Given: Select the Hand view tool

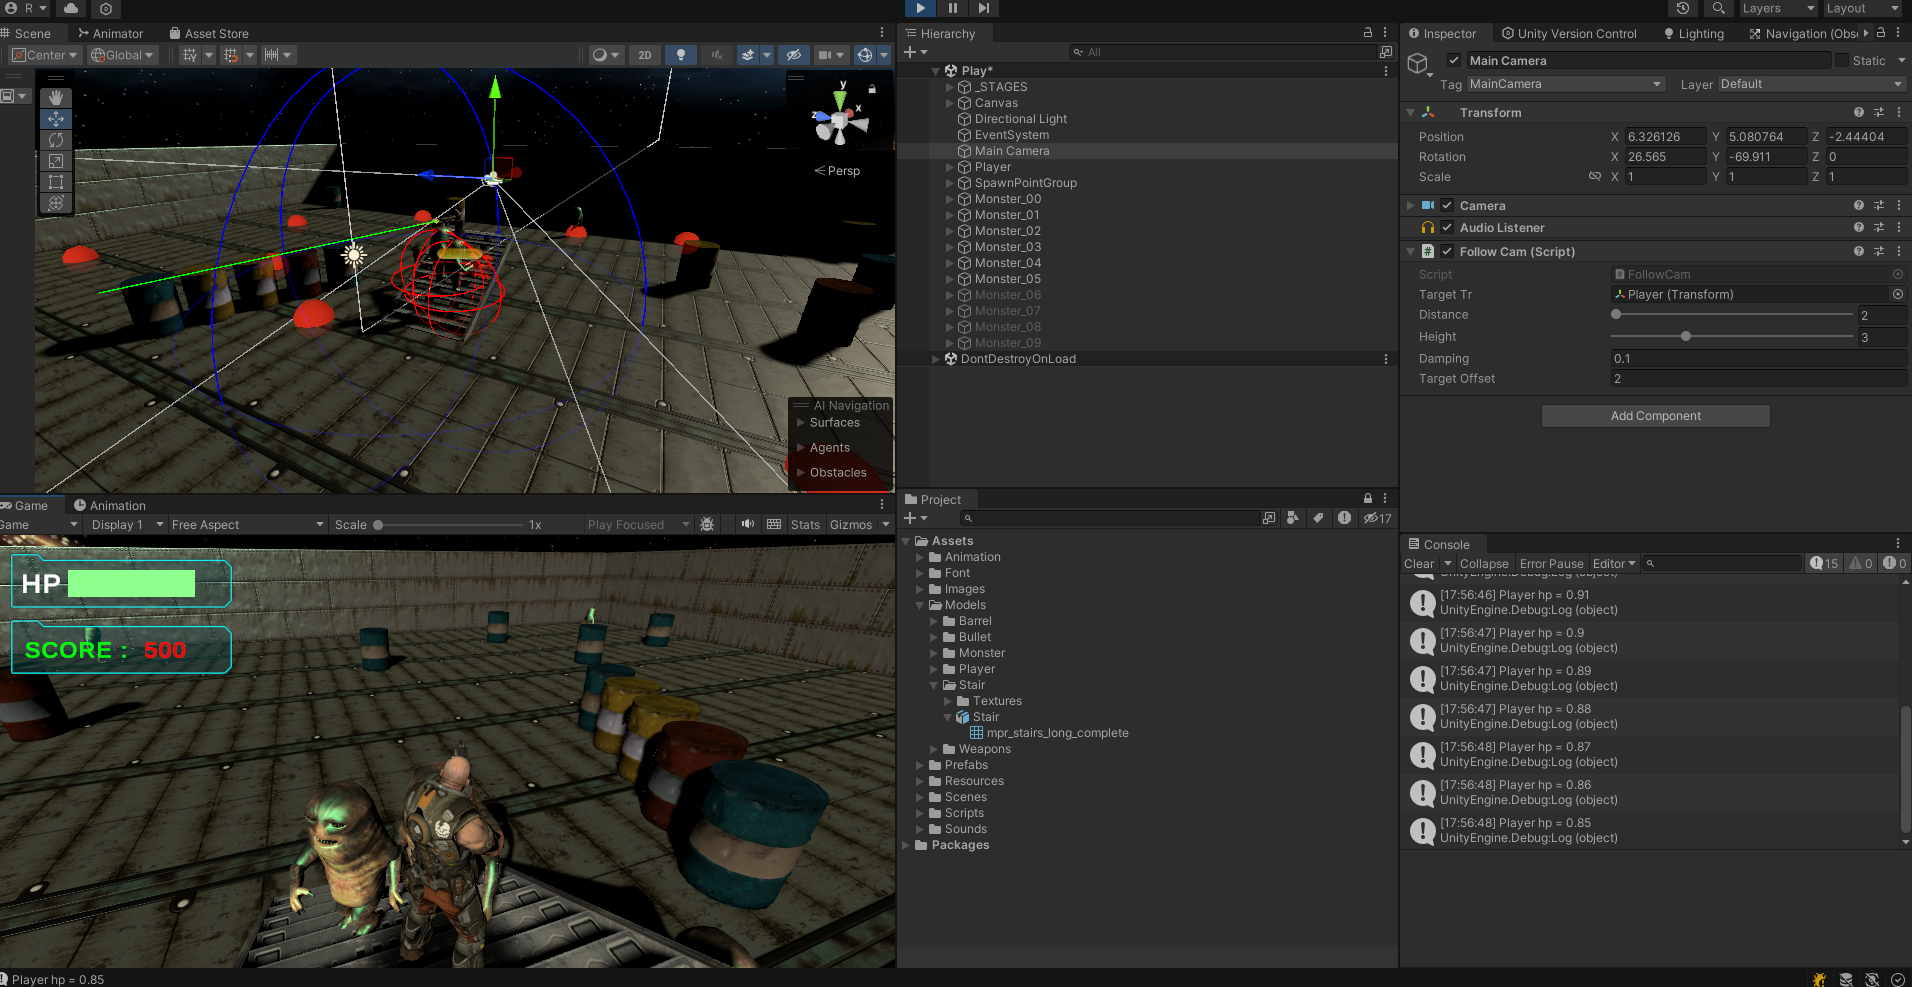Looking at the screenshot, I should tap(56, 98).
